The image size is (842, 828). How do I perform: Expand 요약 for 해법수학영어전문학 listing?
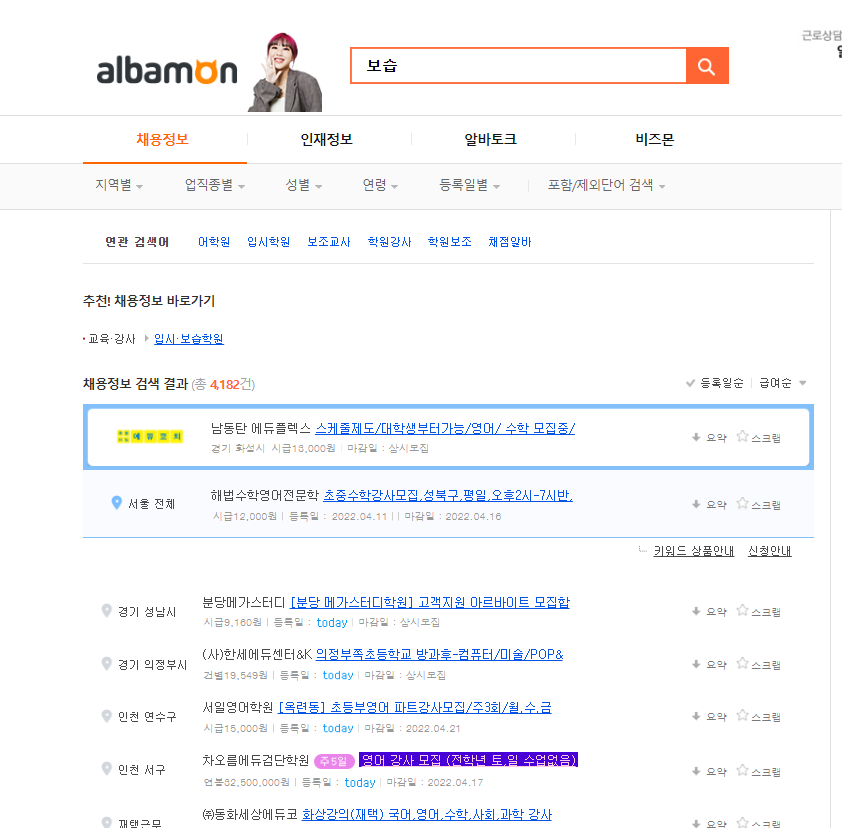pos(709,505)
